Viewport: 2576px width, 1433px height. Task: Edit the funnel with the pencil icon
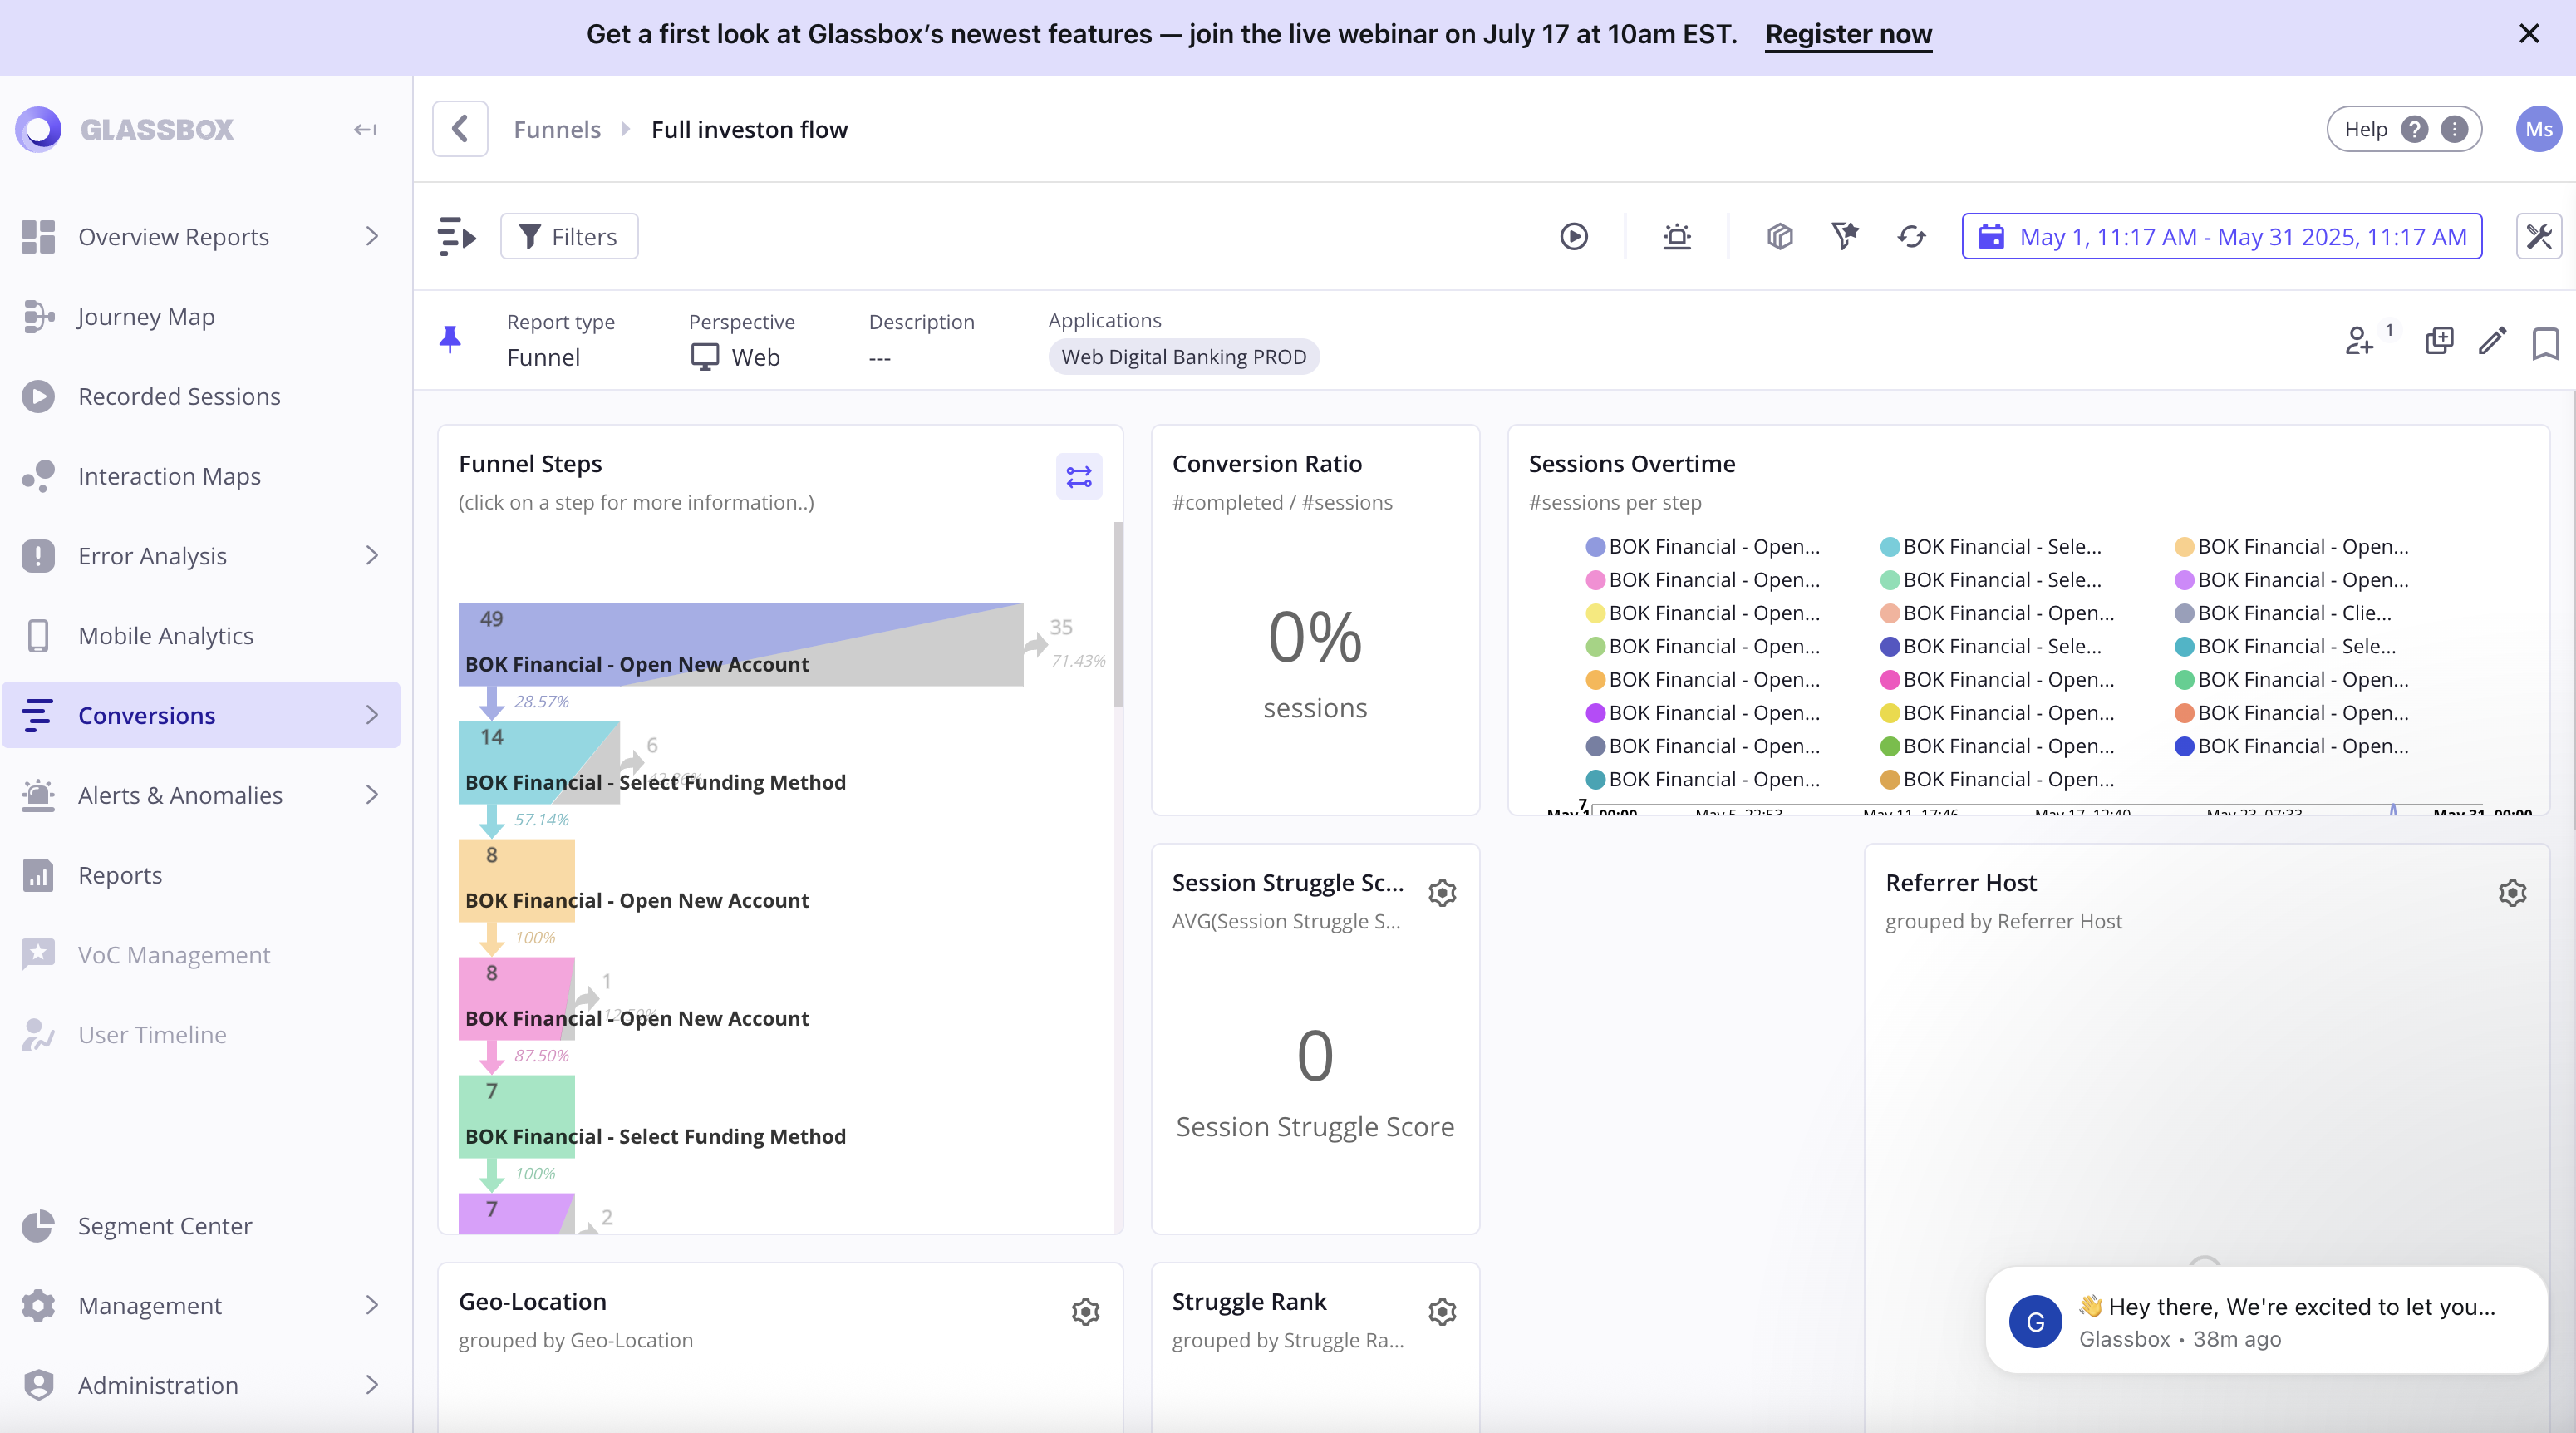coord(2493,341)
